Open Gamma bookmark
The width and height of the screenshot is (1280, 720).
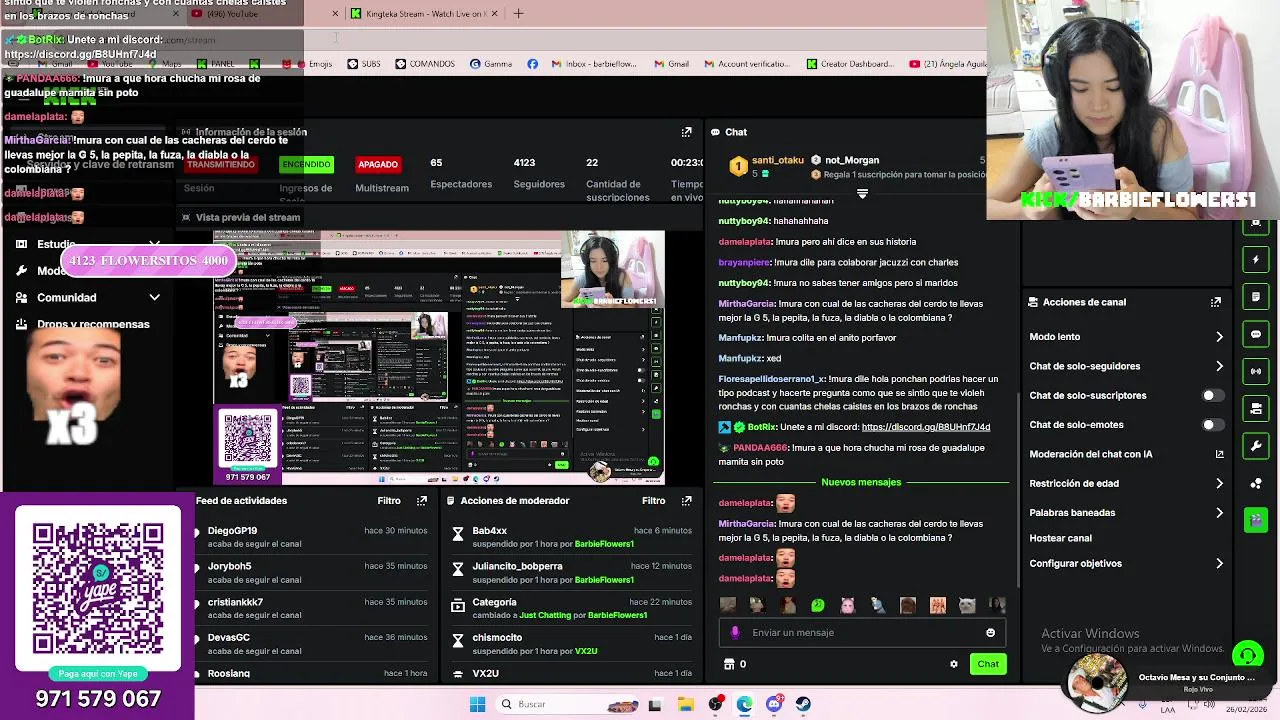[491, 64]
